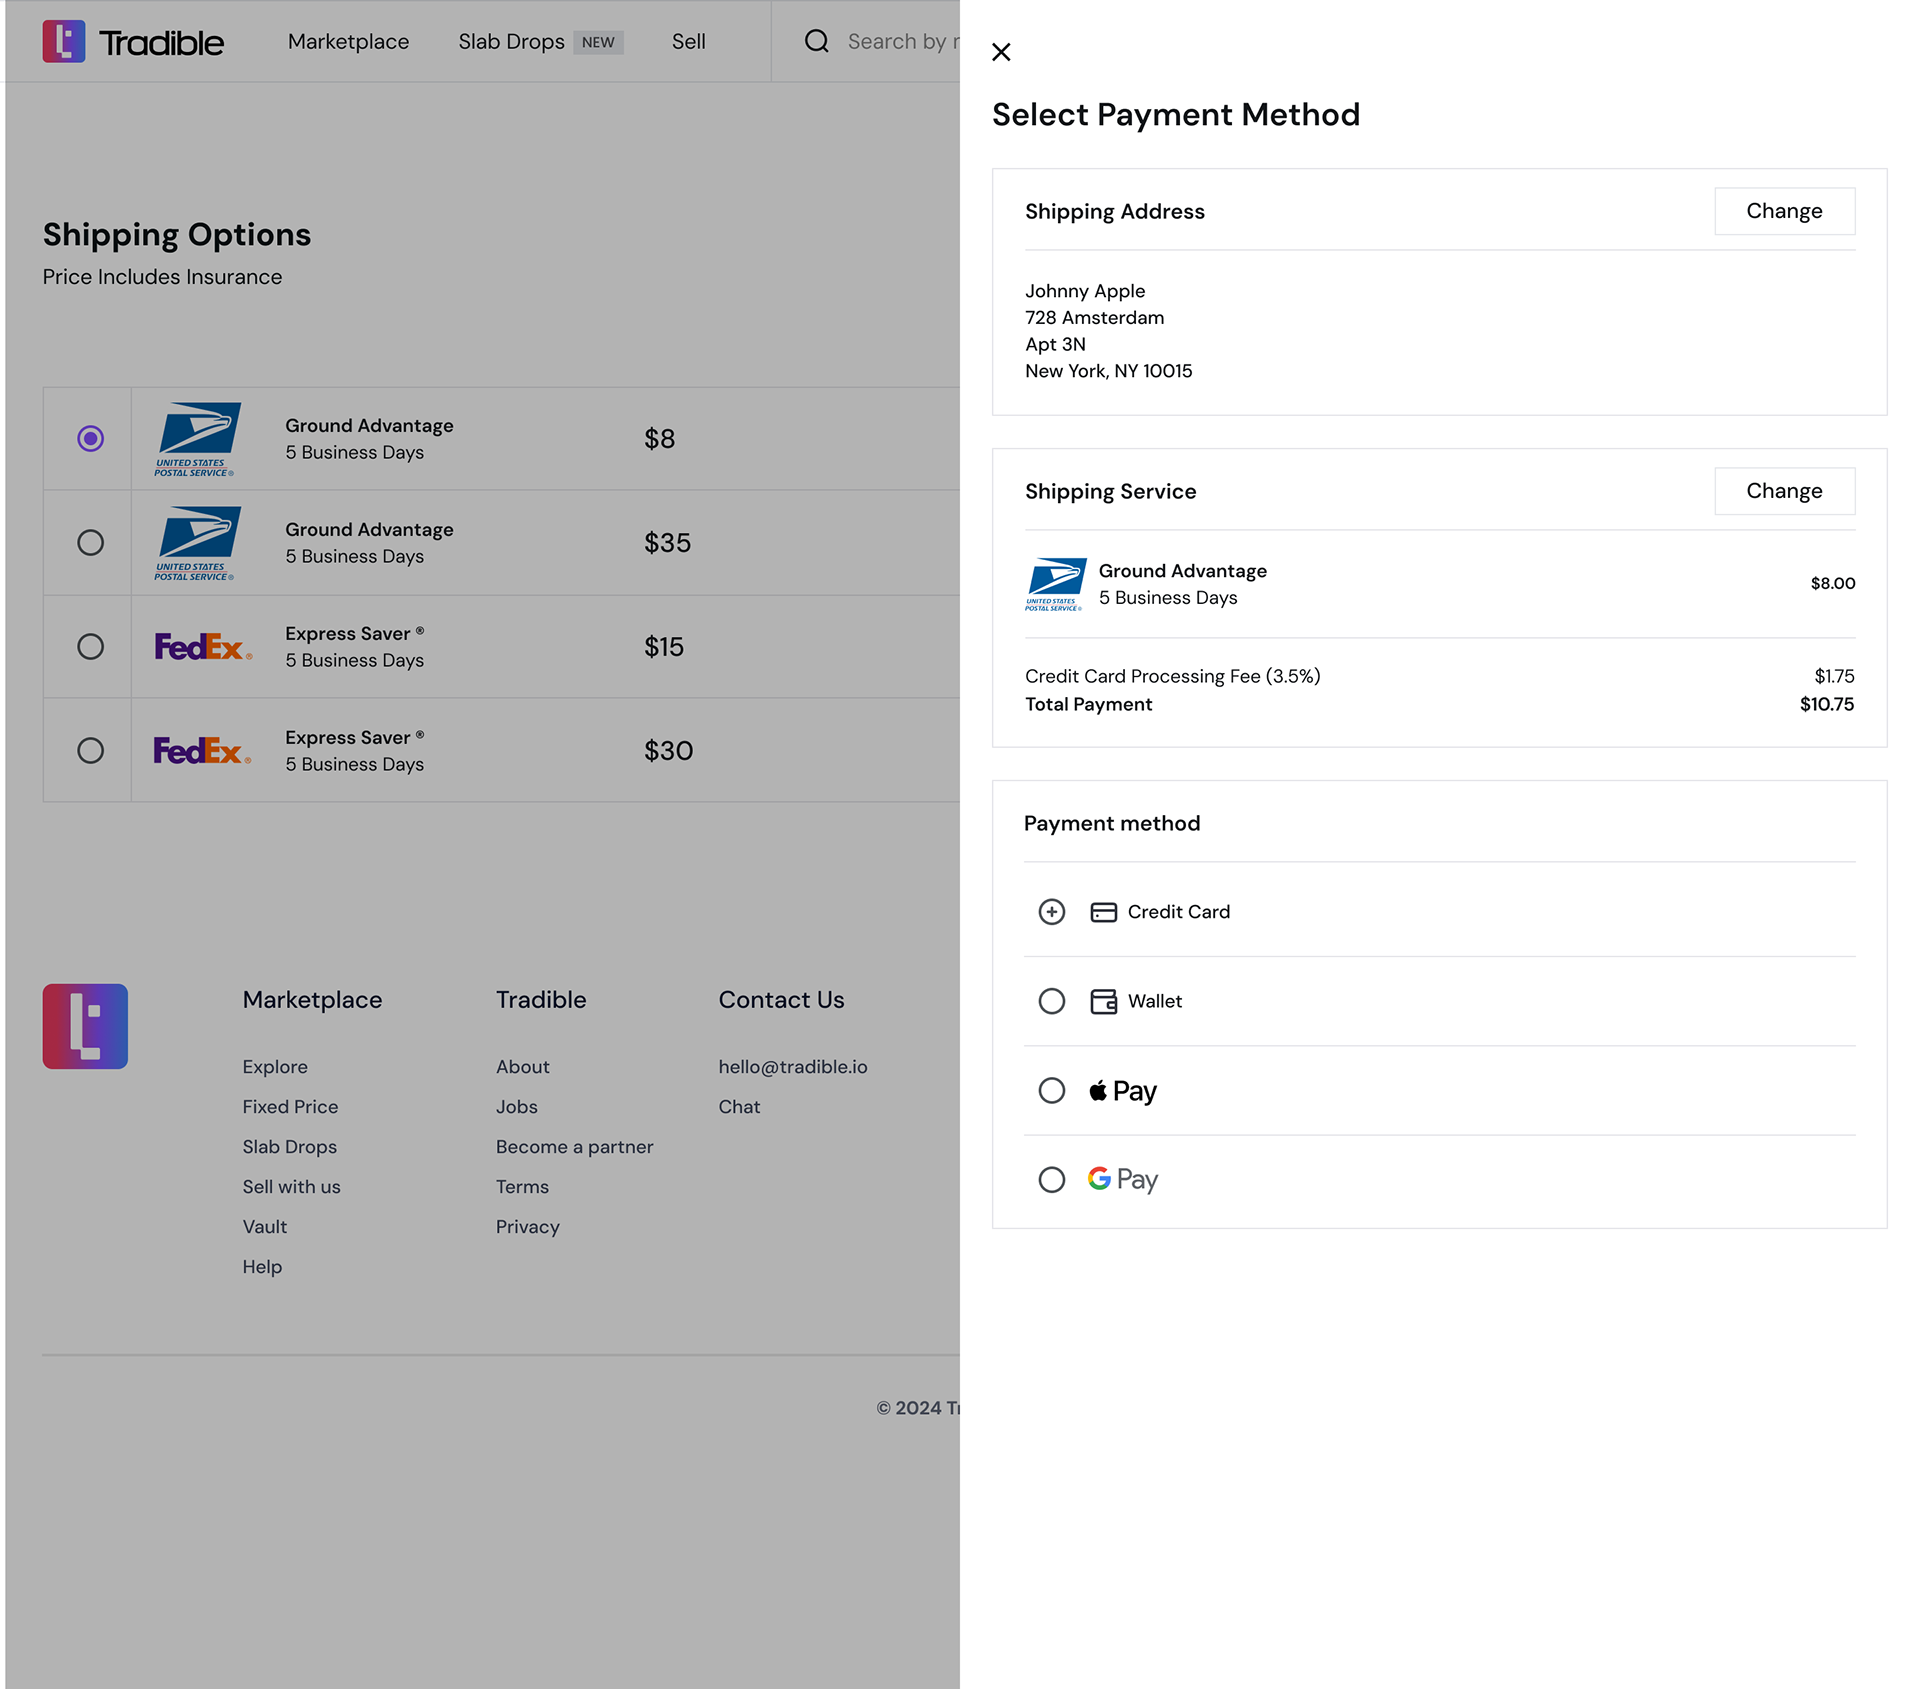Image resolution: width=1920 pixels, height=1689 pixels.
Task: Click the Tradible logo in header
Action: click(x=133, y=42)
